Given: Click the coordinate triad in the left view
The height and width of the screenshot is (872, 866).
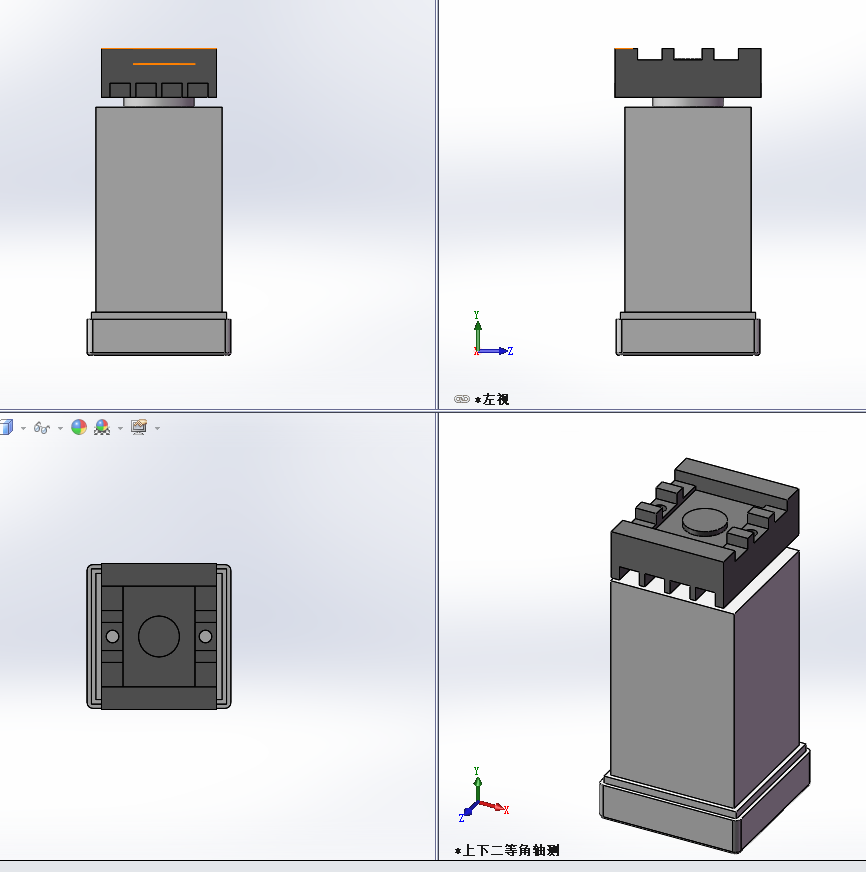Looking at the screenshot, I should [492, 334].
